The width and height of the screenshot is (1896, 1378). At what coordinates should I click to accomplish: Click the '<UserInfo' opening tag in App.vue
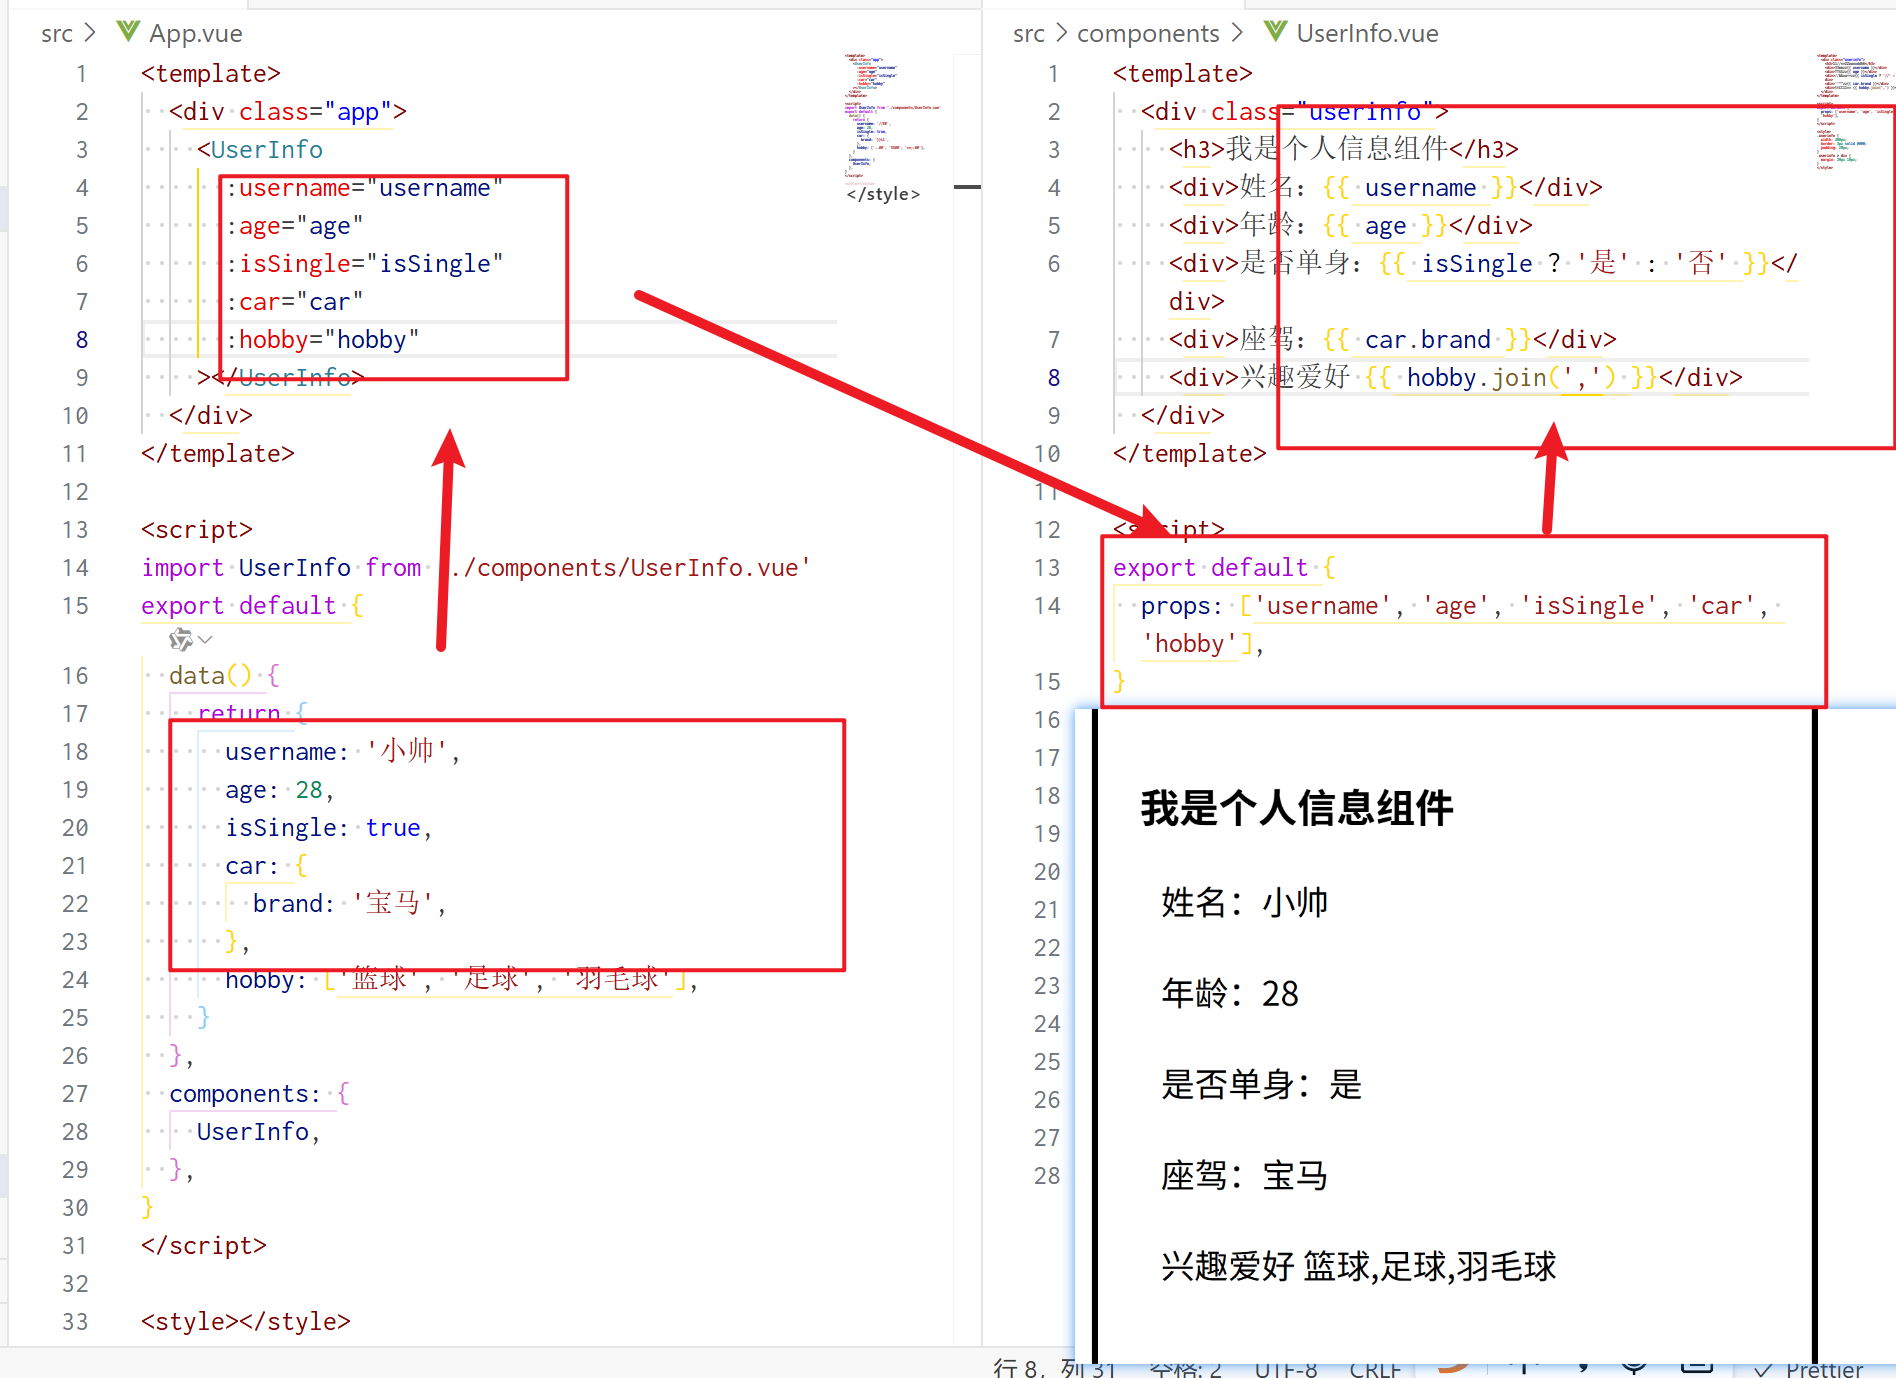[260, 150]
